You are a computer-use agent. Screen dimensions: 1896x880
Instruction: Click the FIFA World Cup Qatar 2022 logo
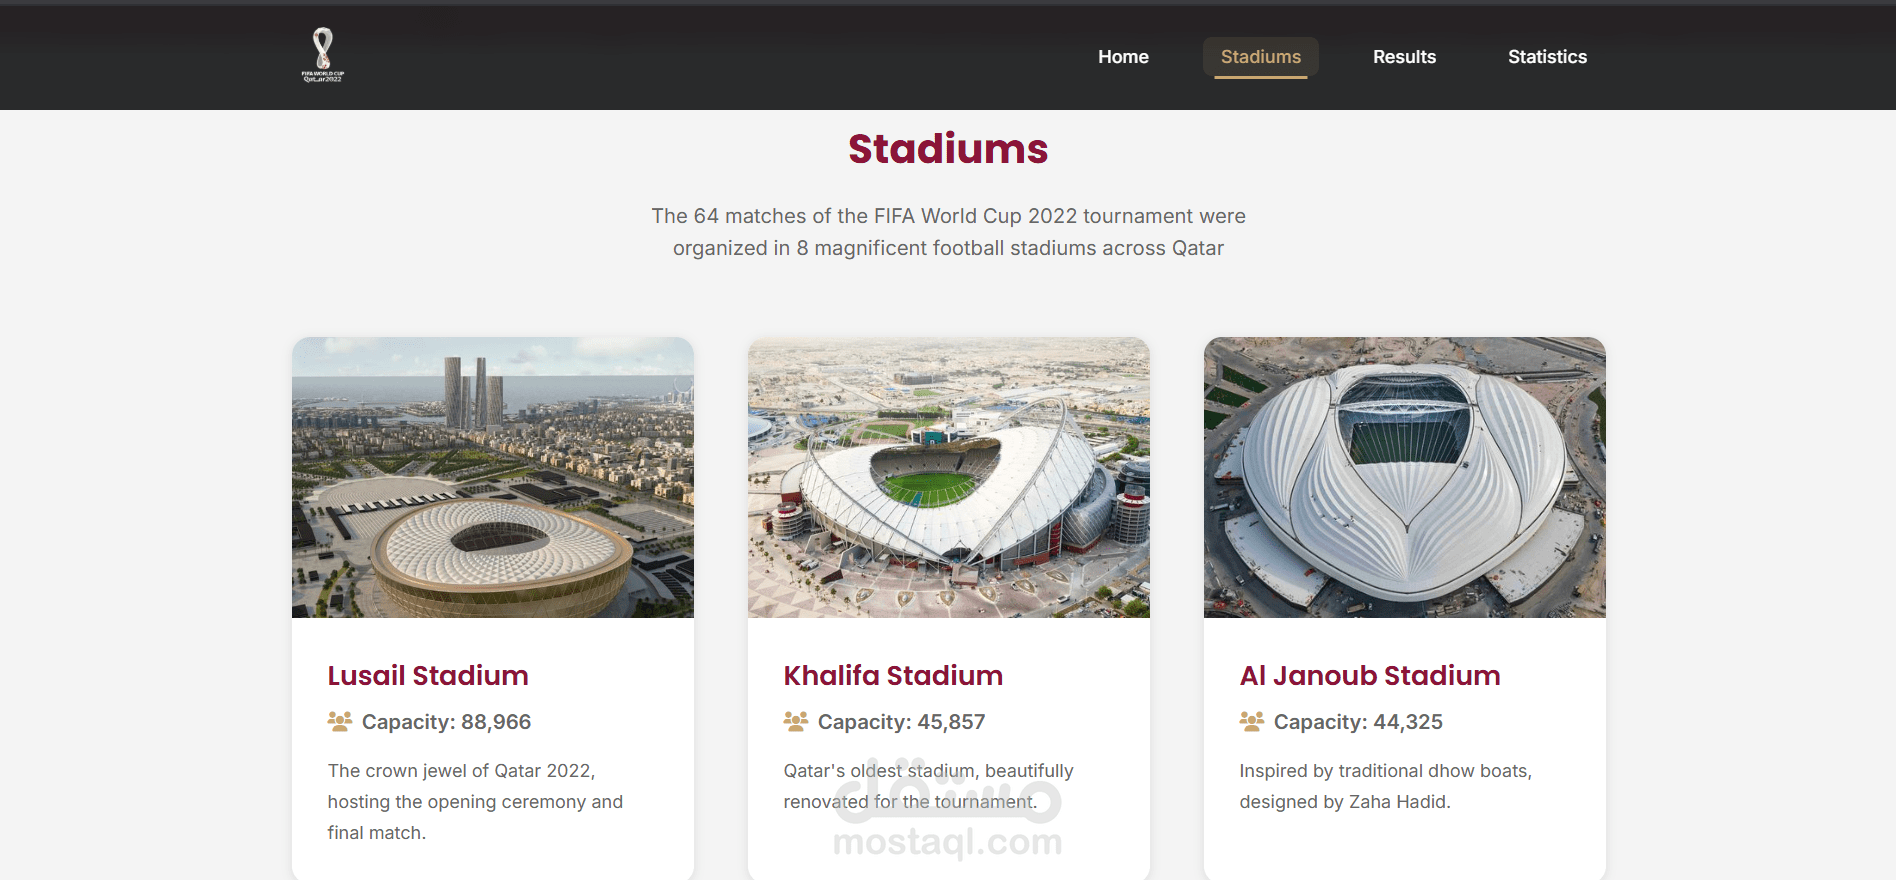click(323, 55)
